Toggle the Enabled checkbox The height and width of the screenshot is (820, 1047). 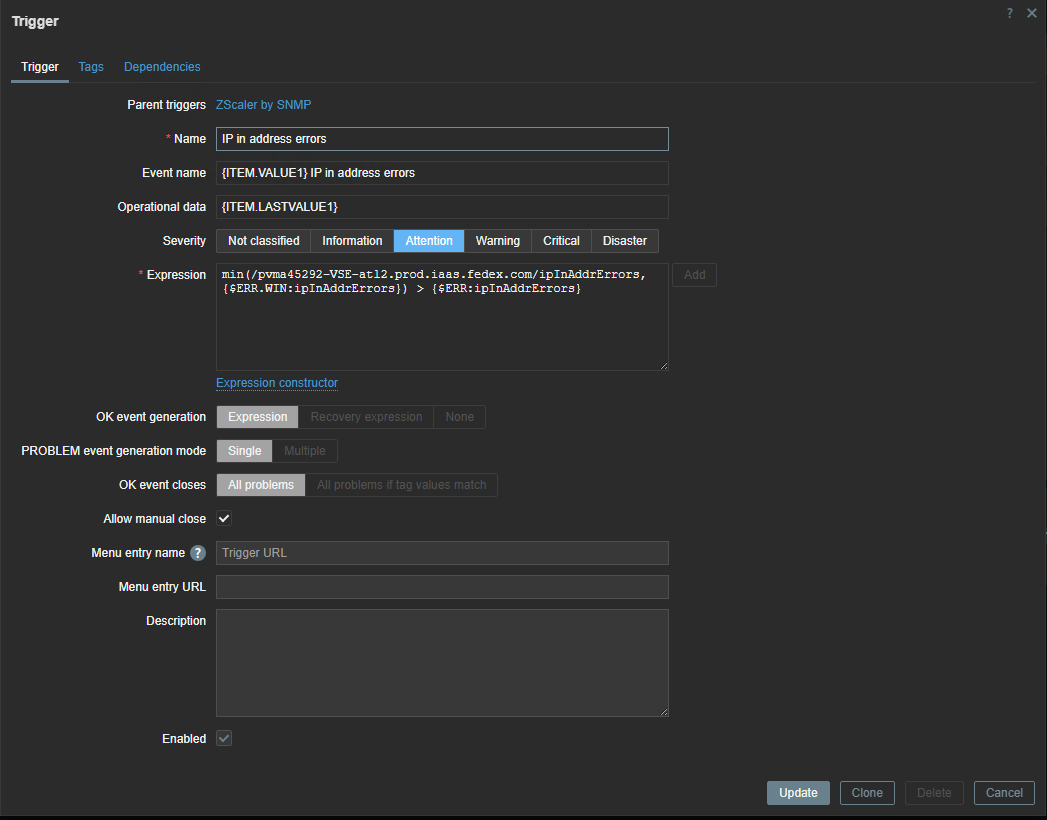click(x=224, y=739)
